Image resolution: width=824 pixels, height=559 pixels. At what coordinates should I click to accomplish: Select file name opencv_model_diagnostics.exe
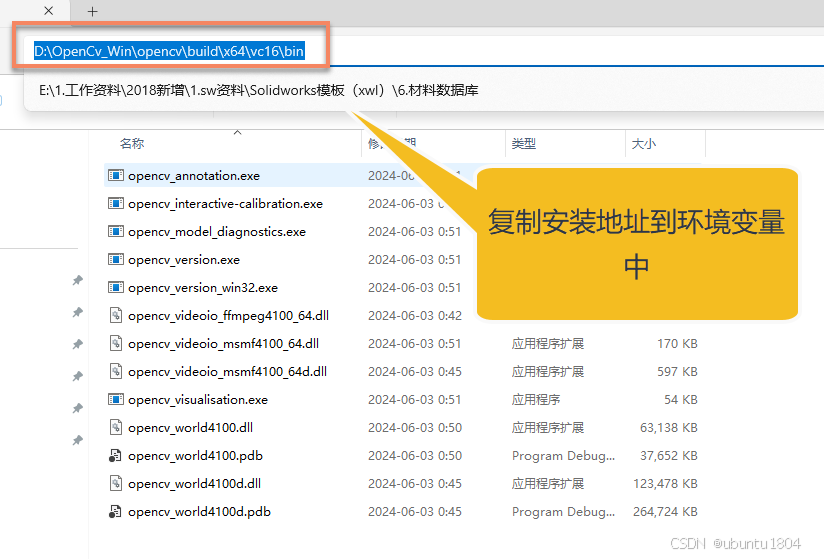tap(217, 232)
